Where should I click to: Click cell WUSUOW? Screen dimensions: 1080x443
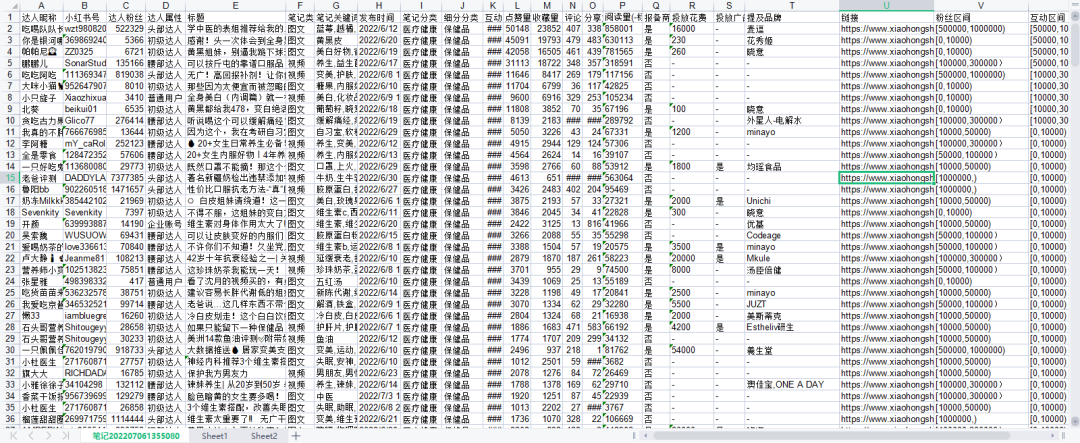85,235
